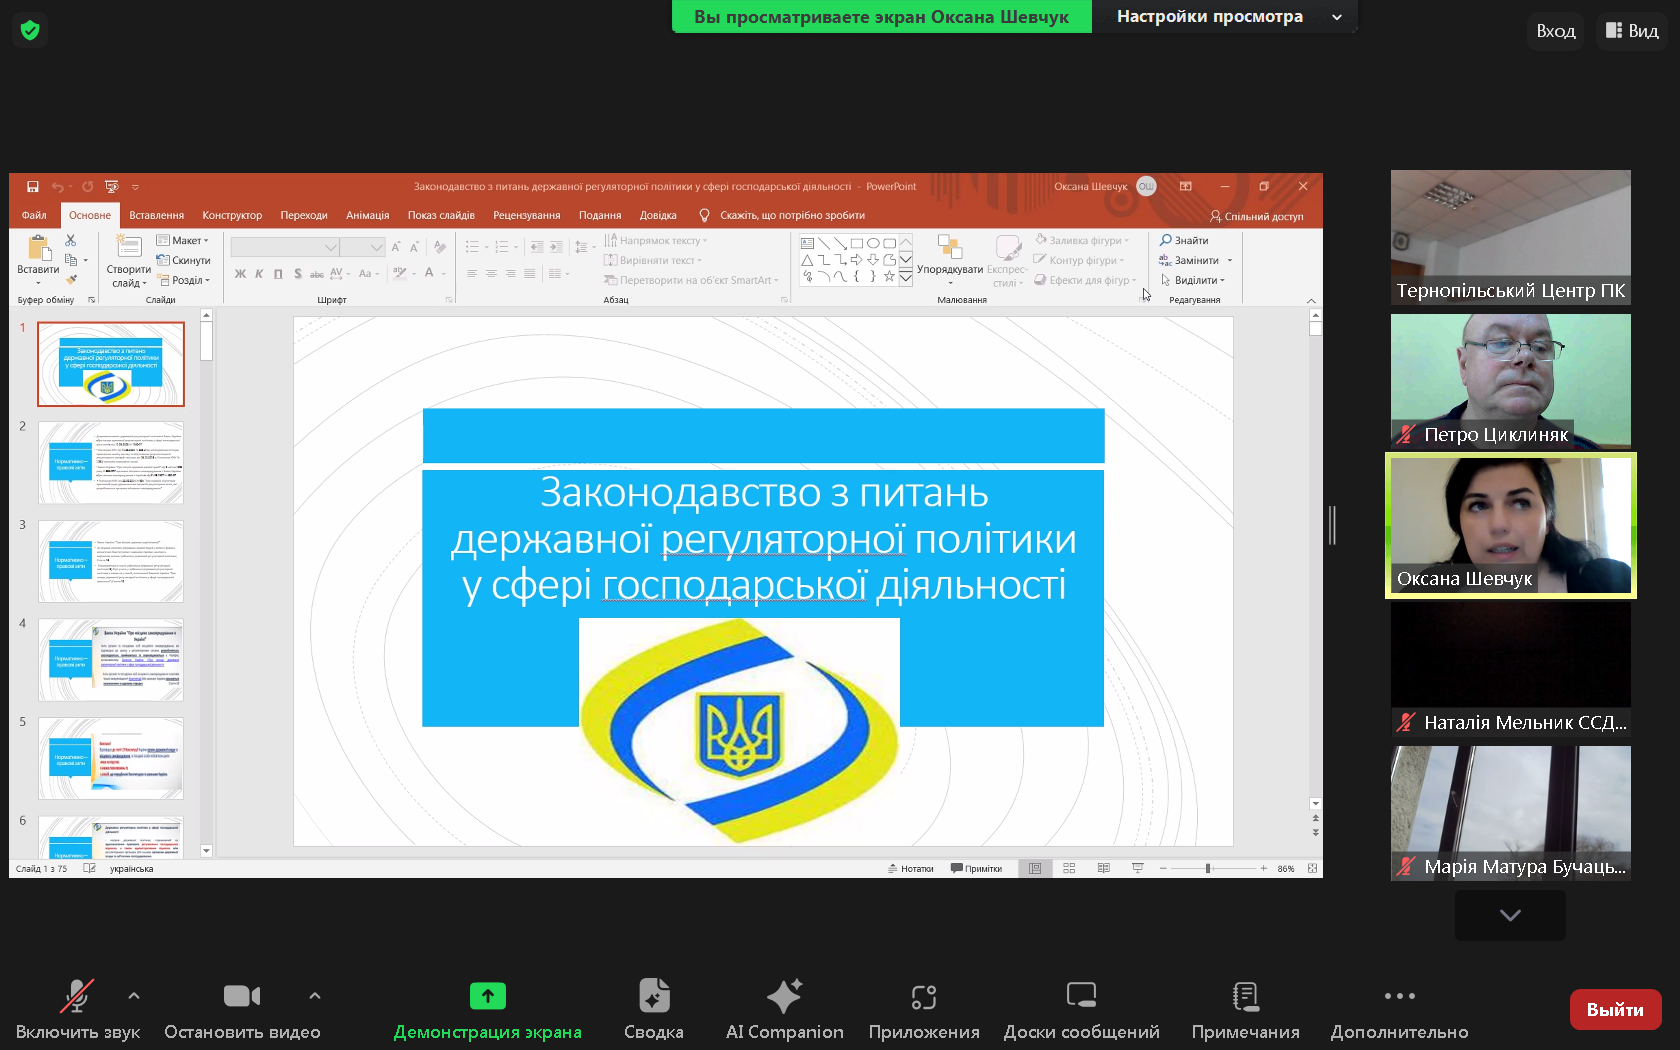Click Скинути reset slide button
1680x1050 pixels.
click(183, 260)
